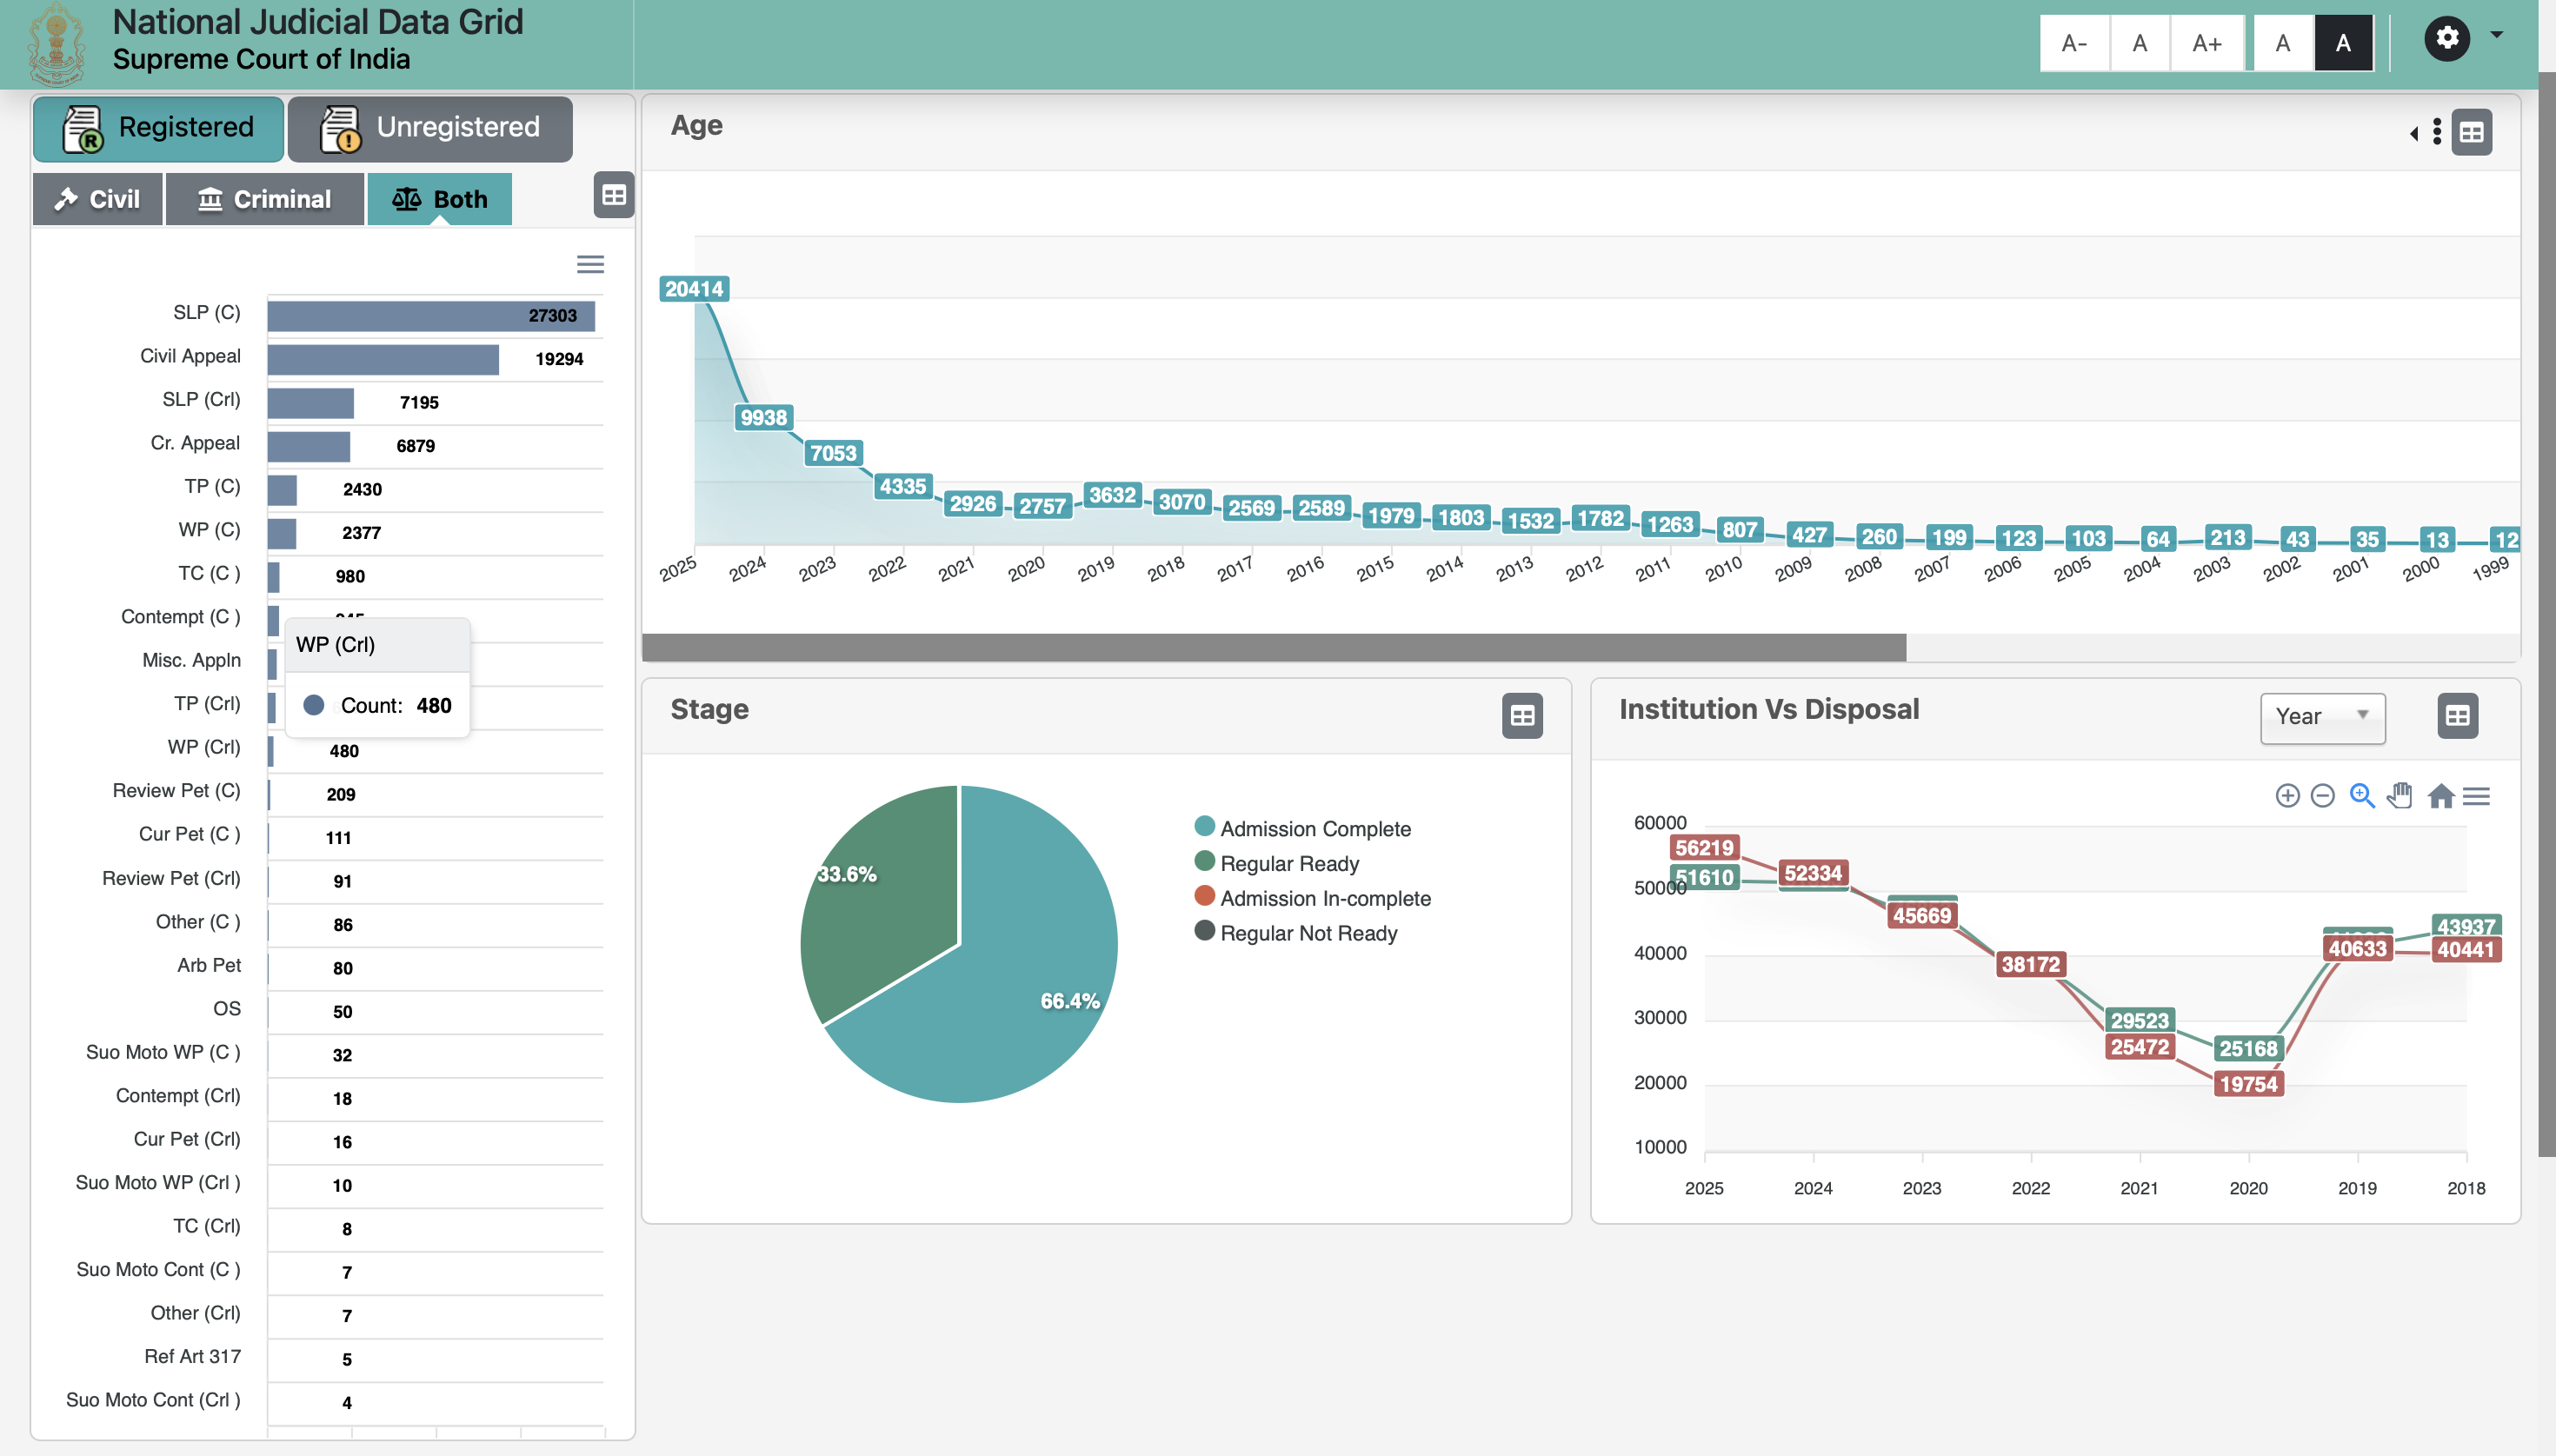
Task: Expand Age panel three-dot options
Action: (x=2437, y=132)
